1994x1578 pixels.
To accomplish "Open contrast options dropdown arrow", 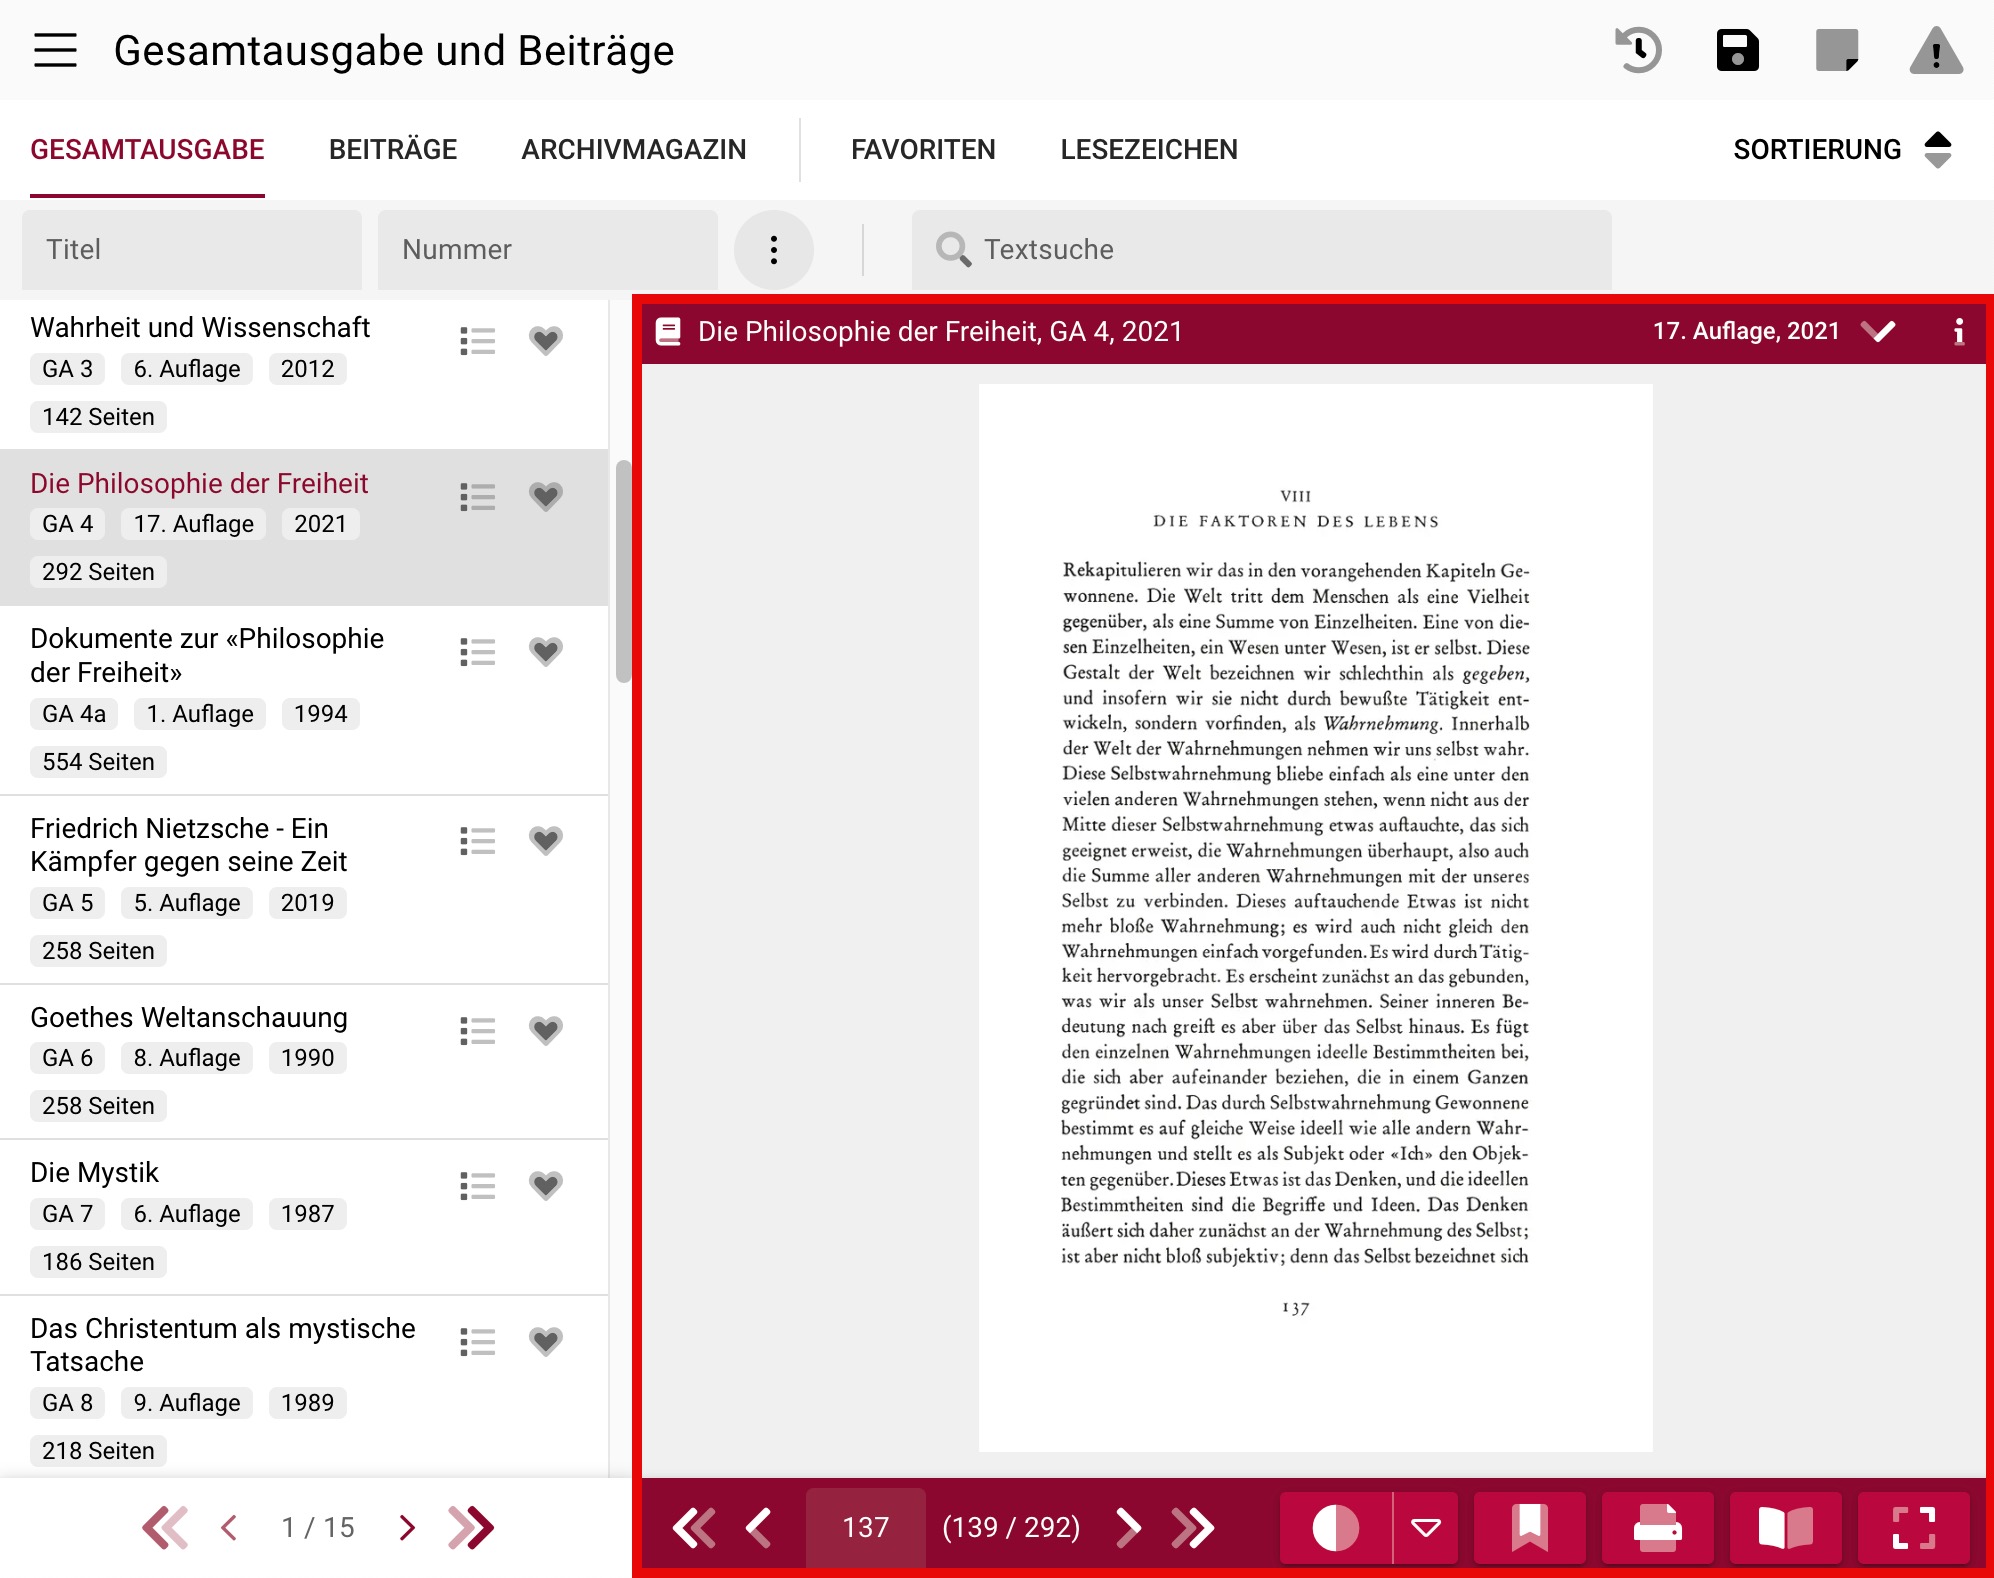I will pos(1425,1527).
